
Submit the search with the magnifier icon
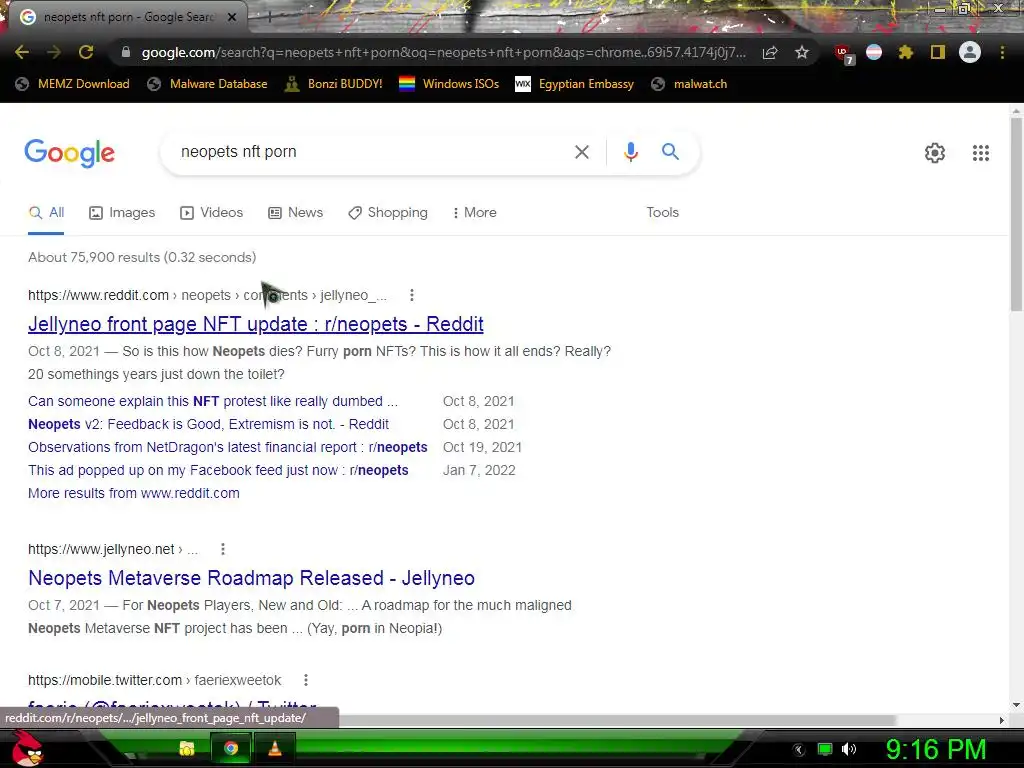(x=670, y=152)
